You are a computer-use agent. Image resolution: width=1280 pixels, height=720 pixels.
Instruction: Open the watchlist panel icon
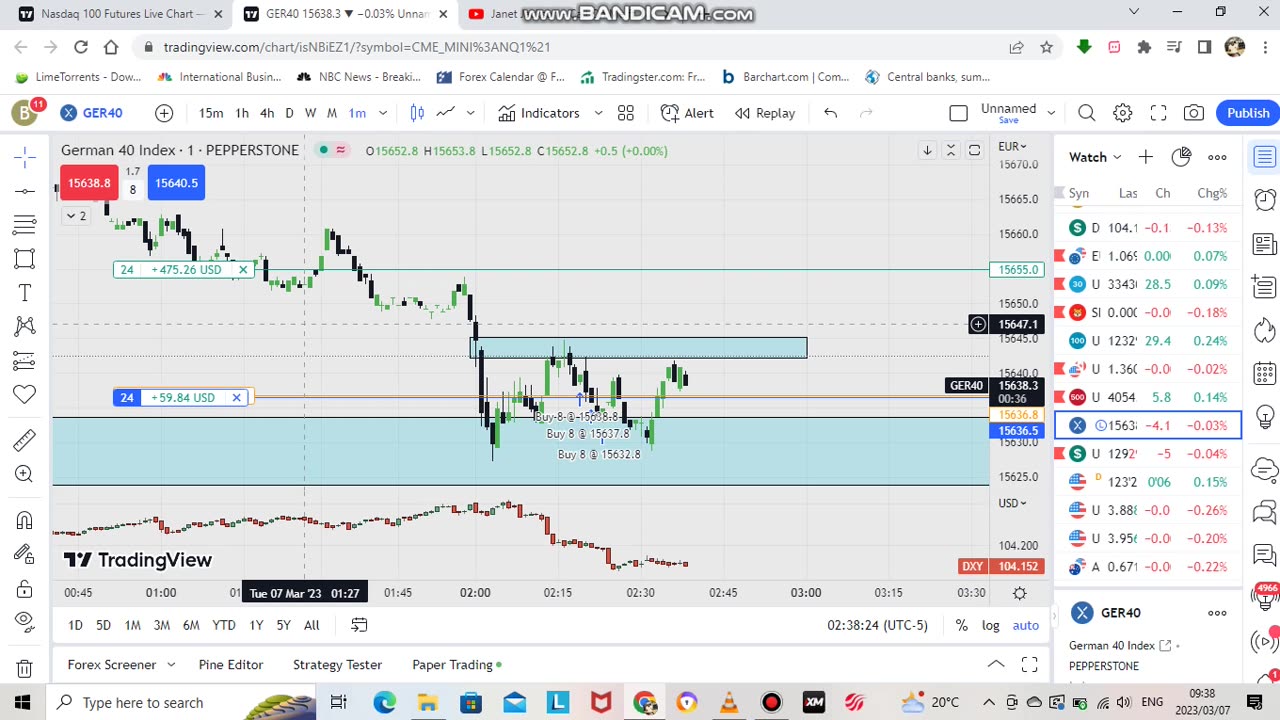click(1265, 156)
